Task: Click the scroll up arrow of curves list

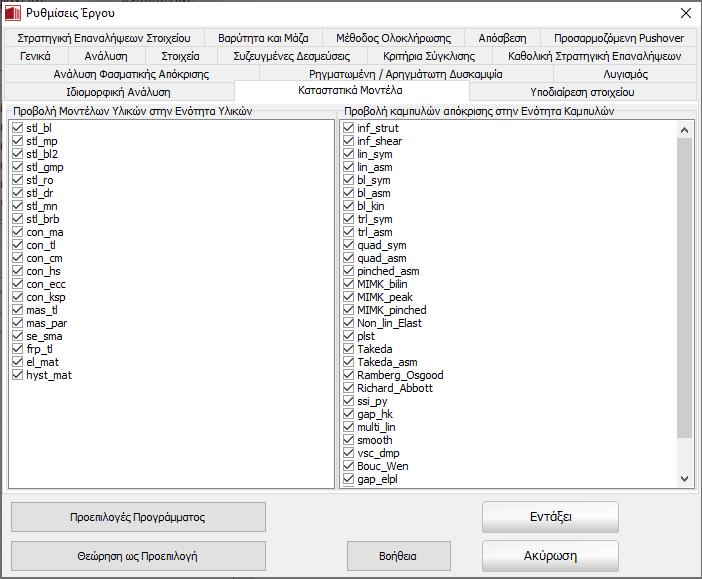Action: coord(685,129)
